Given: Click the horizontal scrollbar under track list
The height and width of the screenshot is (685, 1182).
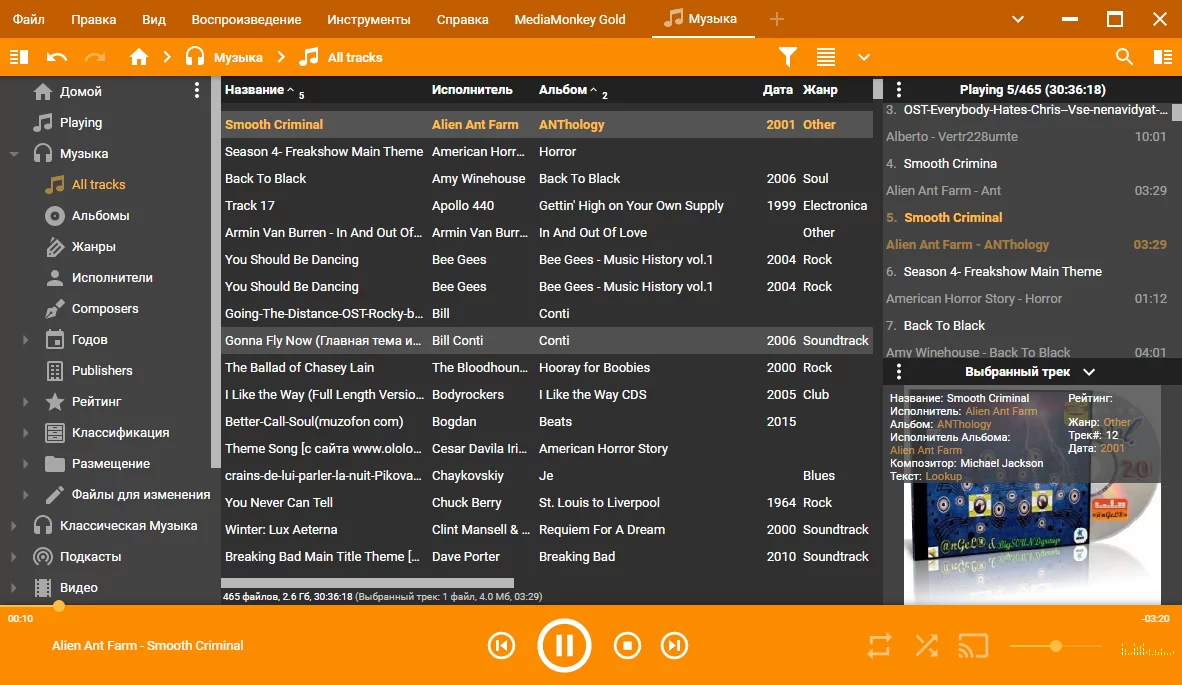Looking at the screenshot, I should click(367, 583).
